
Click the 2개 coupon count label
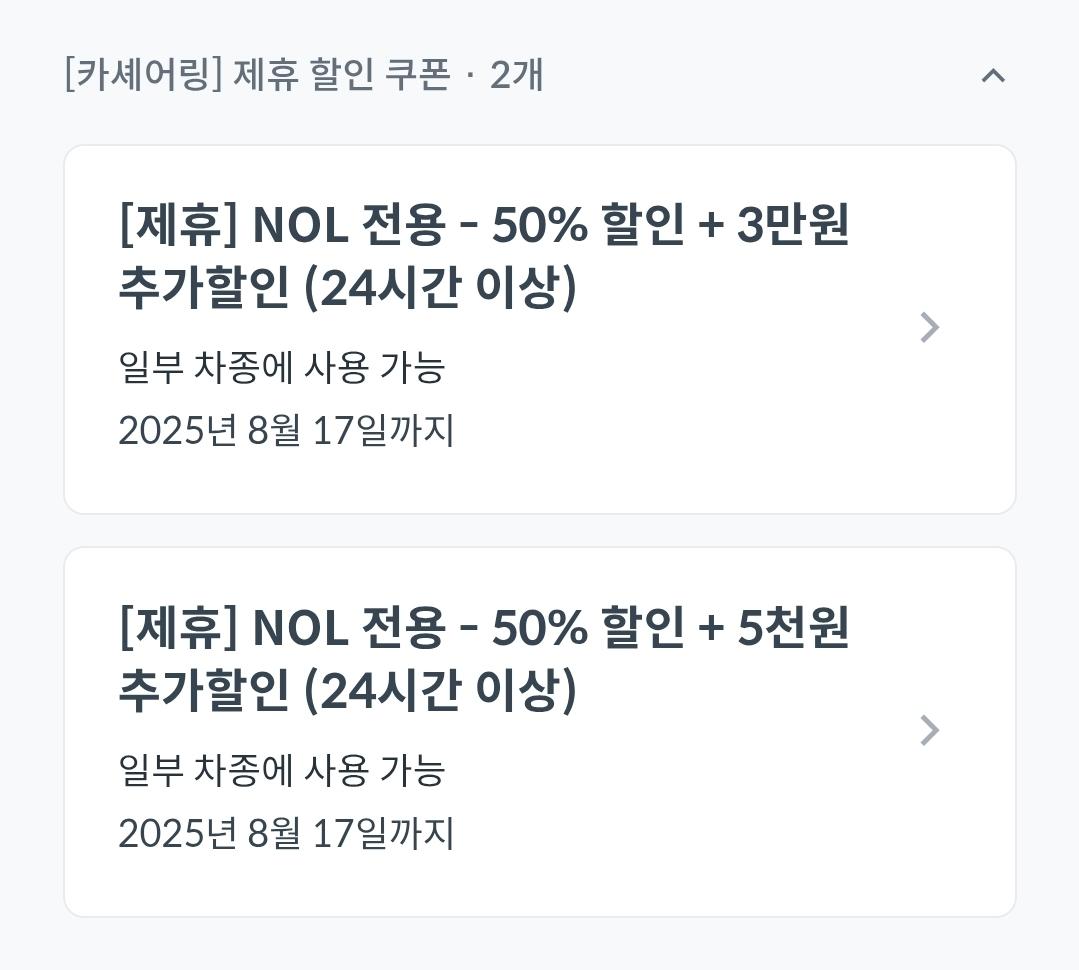click(x=517, y=75)
